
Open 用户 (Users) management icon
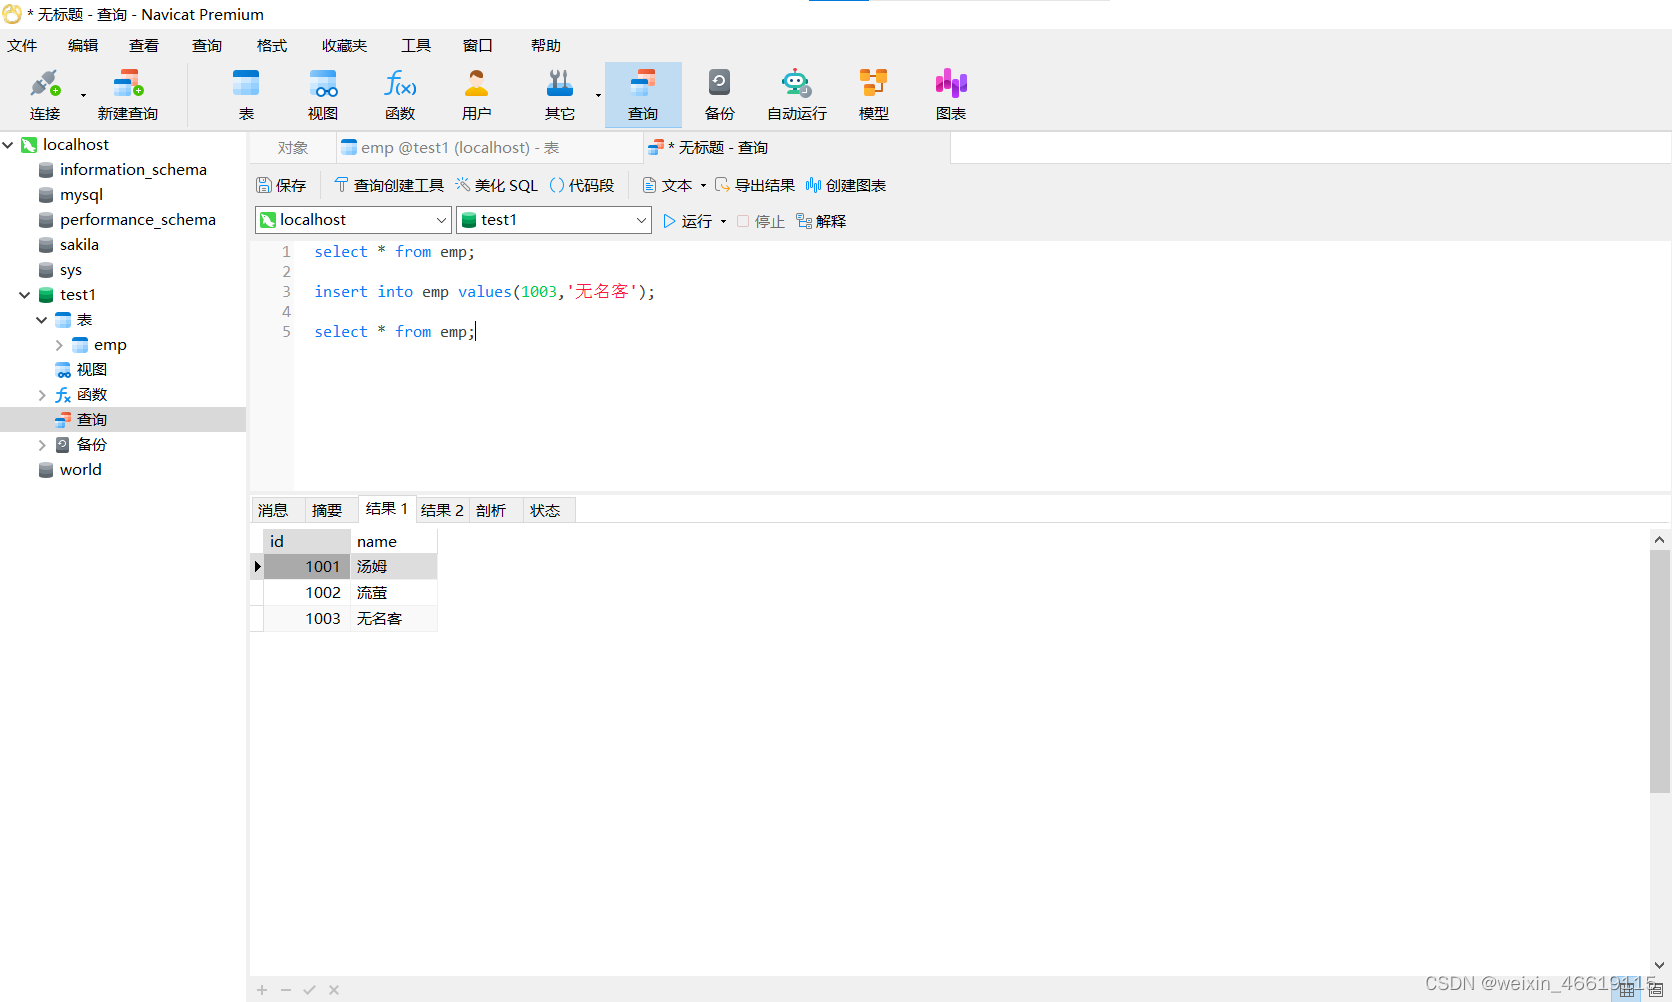477,93
